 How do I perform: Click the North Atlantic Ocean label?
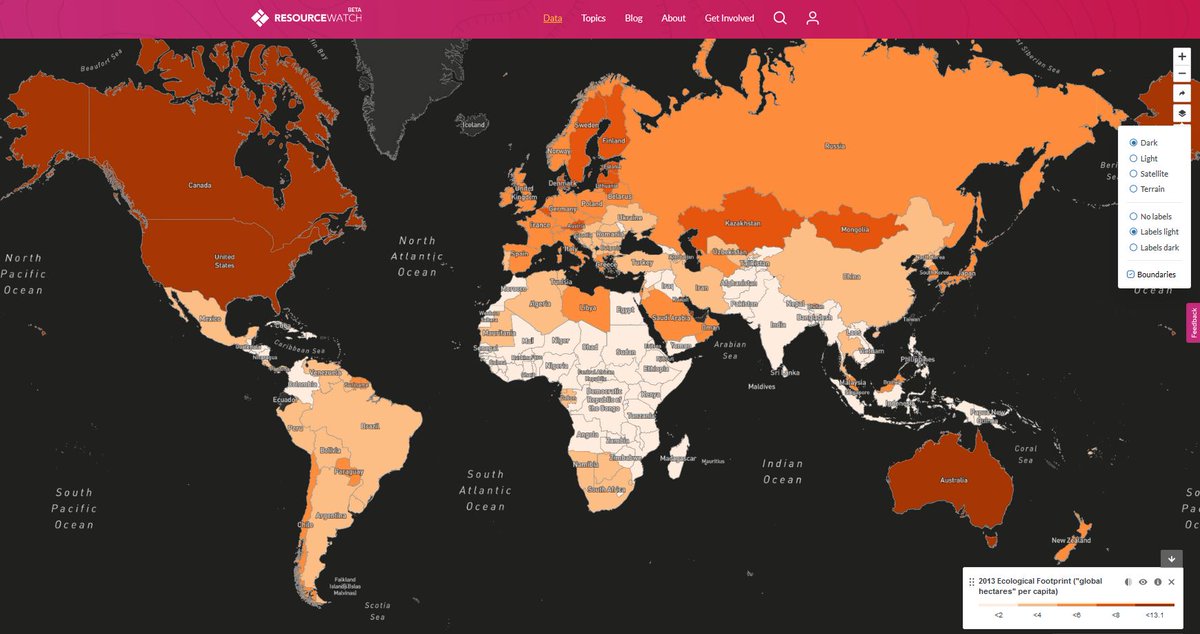coord(417,256)
